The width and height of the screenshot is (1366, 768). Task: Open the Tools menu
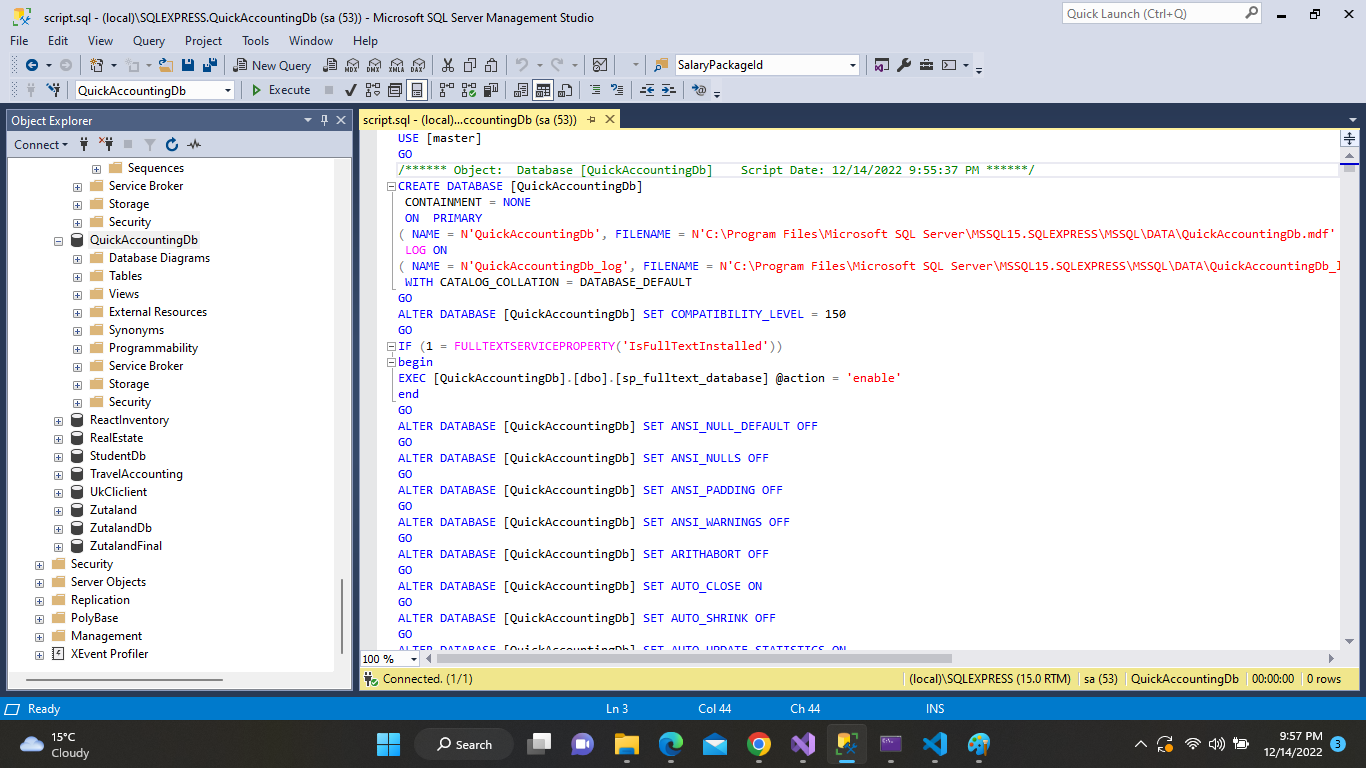pos(255,41)
